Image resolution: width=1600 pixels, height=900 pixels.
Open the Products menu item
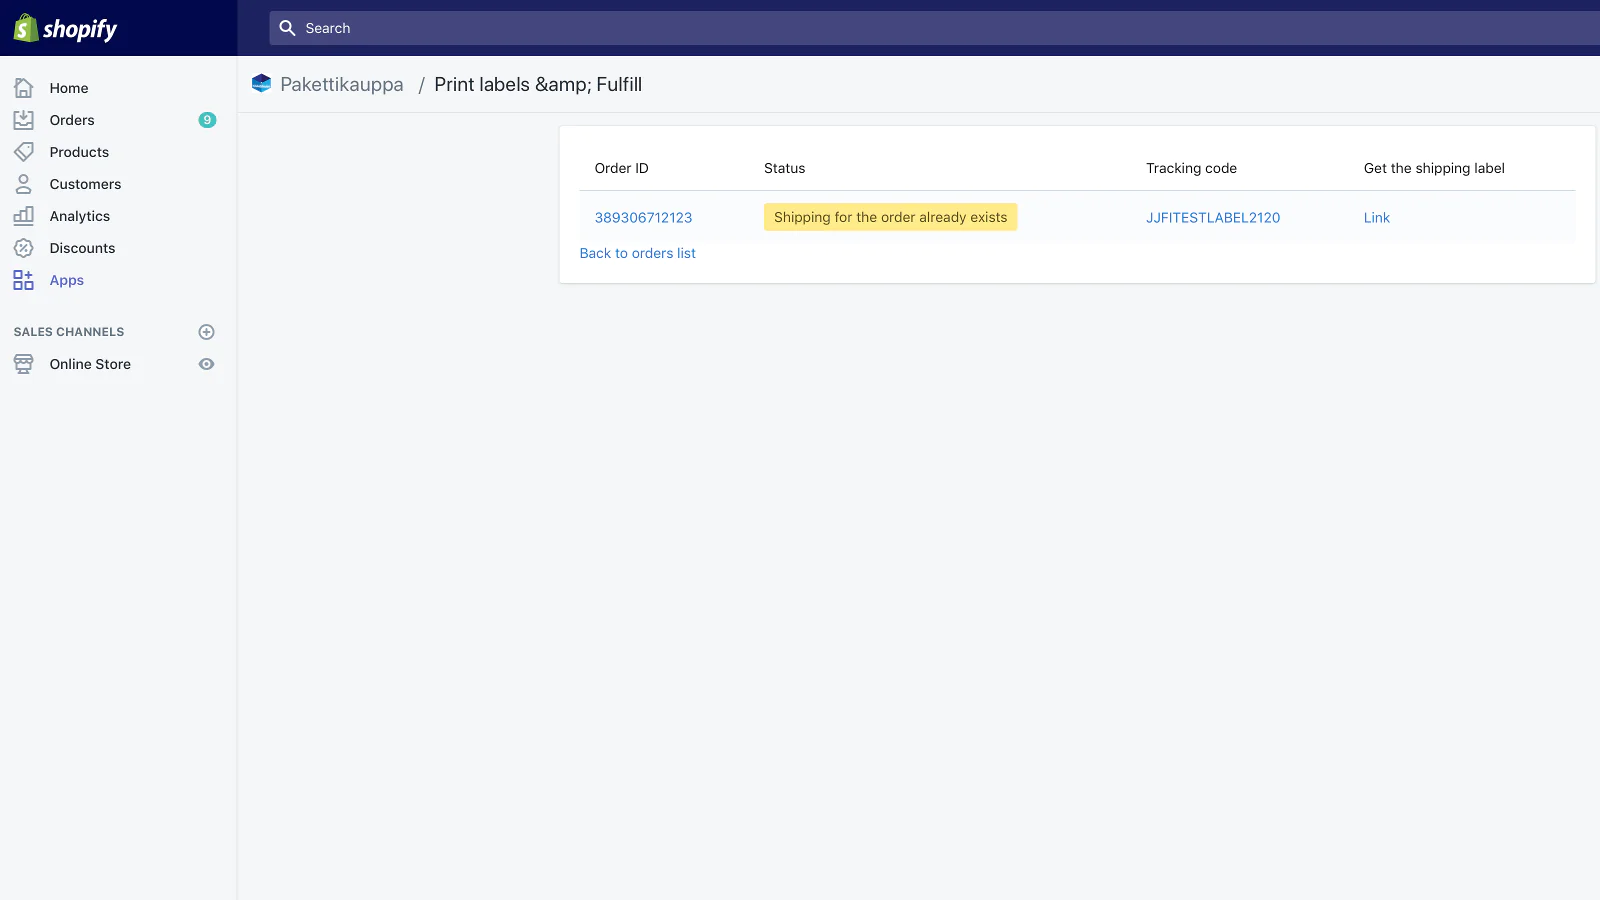pyautogui.click(x=79, y=152)
